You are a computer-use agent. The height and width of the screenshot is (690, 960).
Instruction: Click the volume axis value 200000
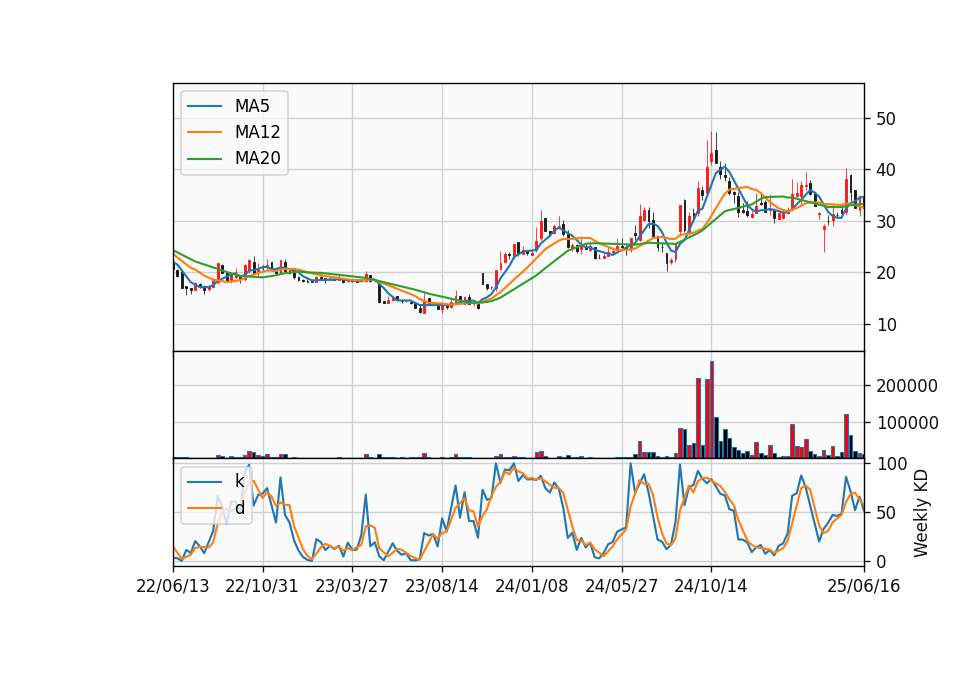(907, 386)
